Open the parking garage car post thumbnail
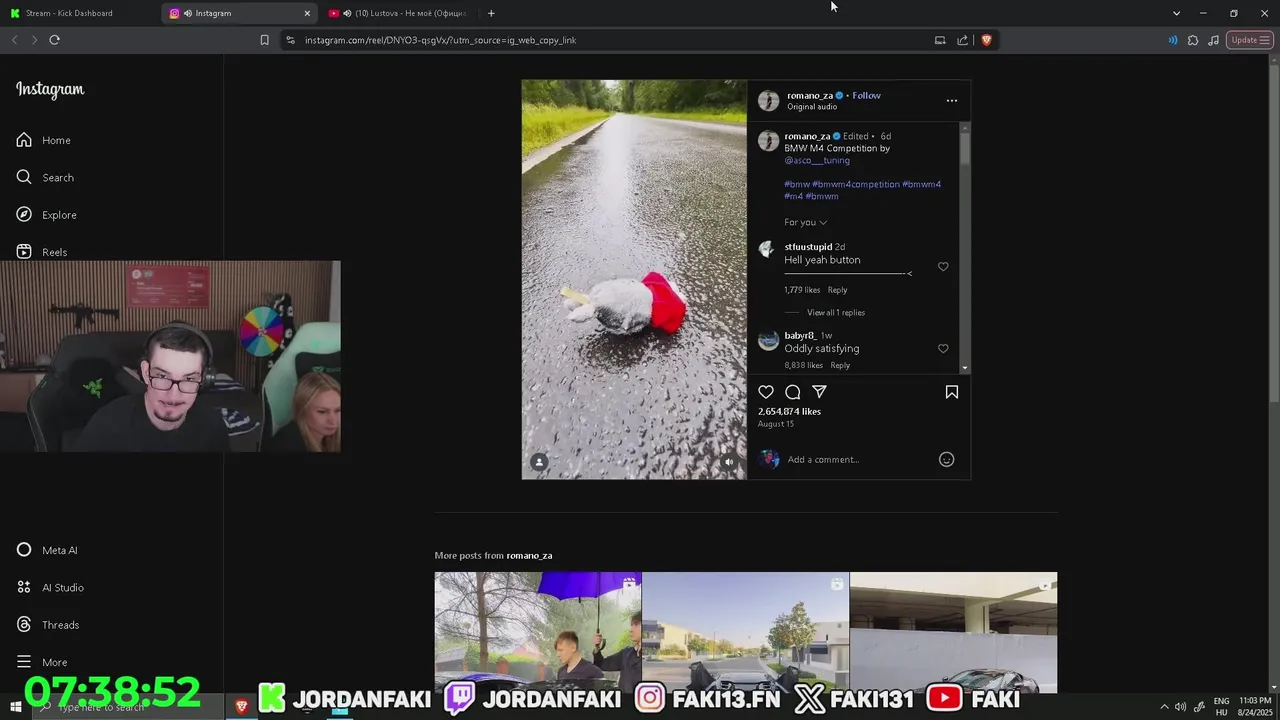 click(953, 632)
